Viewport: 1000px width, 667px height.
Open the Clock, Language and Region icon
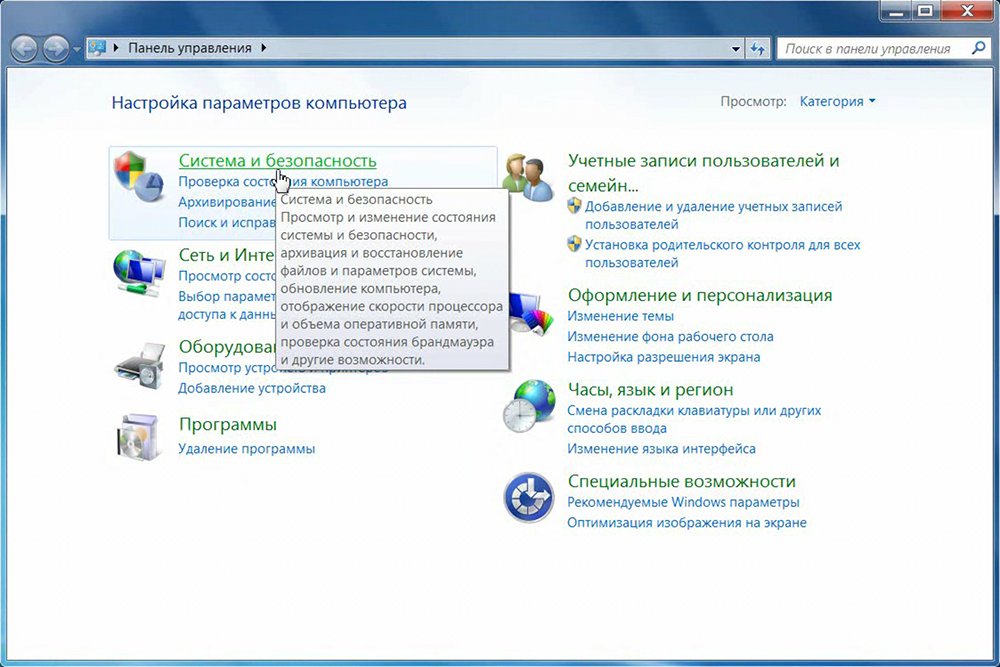pyautogui.click(x=528, y=406)
